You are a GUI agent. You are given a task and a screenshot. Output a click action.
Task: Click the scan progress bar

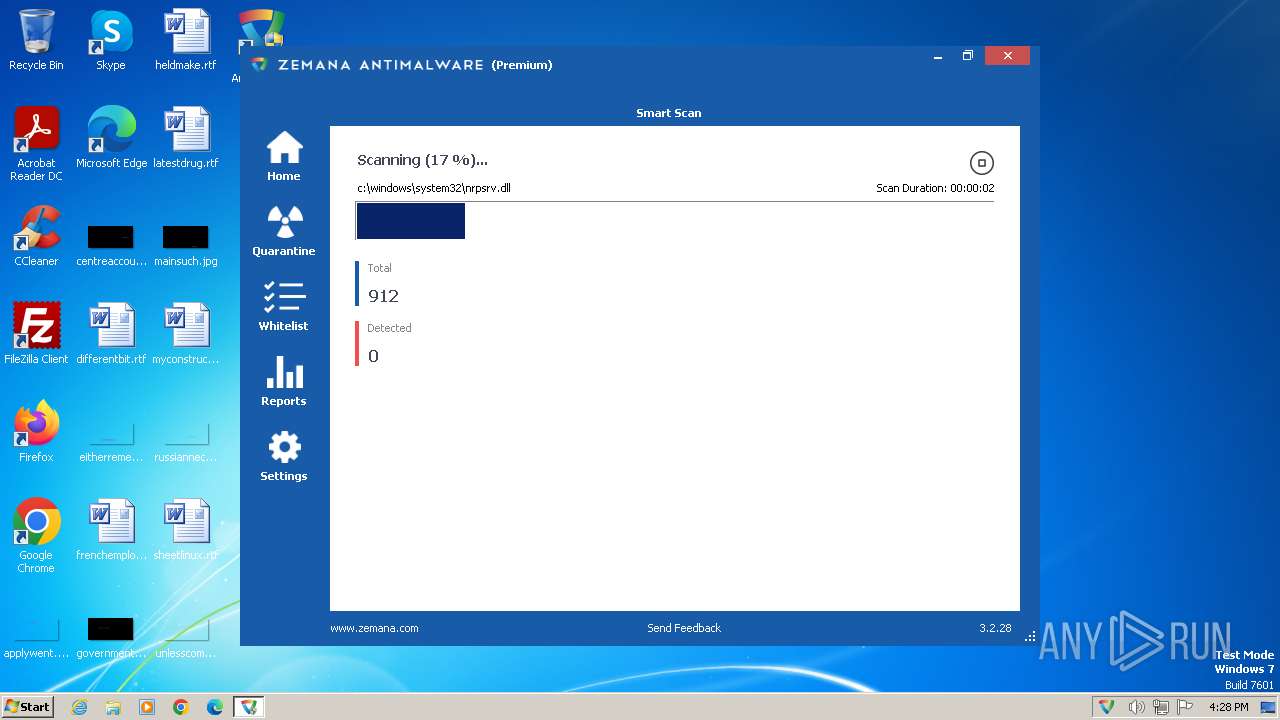coord(675,221)
